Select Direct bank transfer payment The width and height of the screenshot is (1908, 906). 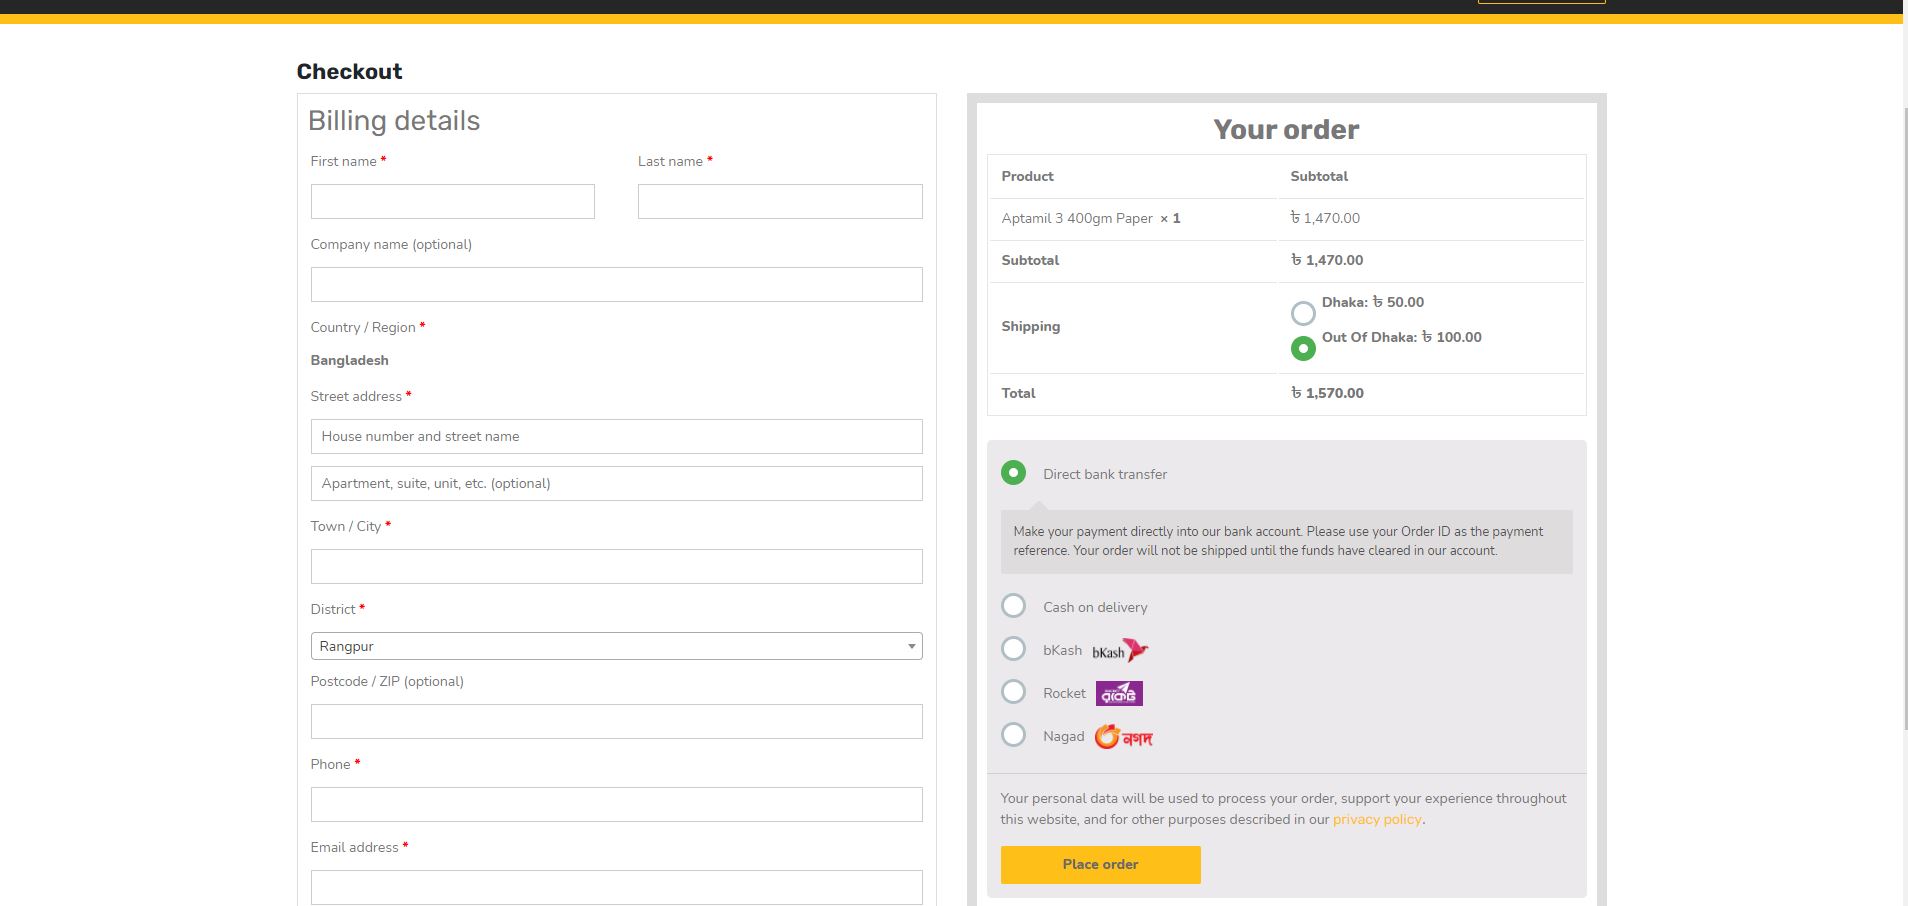(1013, 473)
